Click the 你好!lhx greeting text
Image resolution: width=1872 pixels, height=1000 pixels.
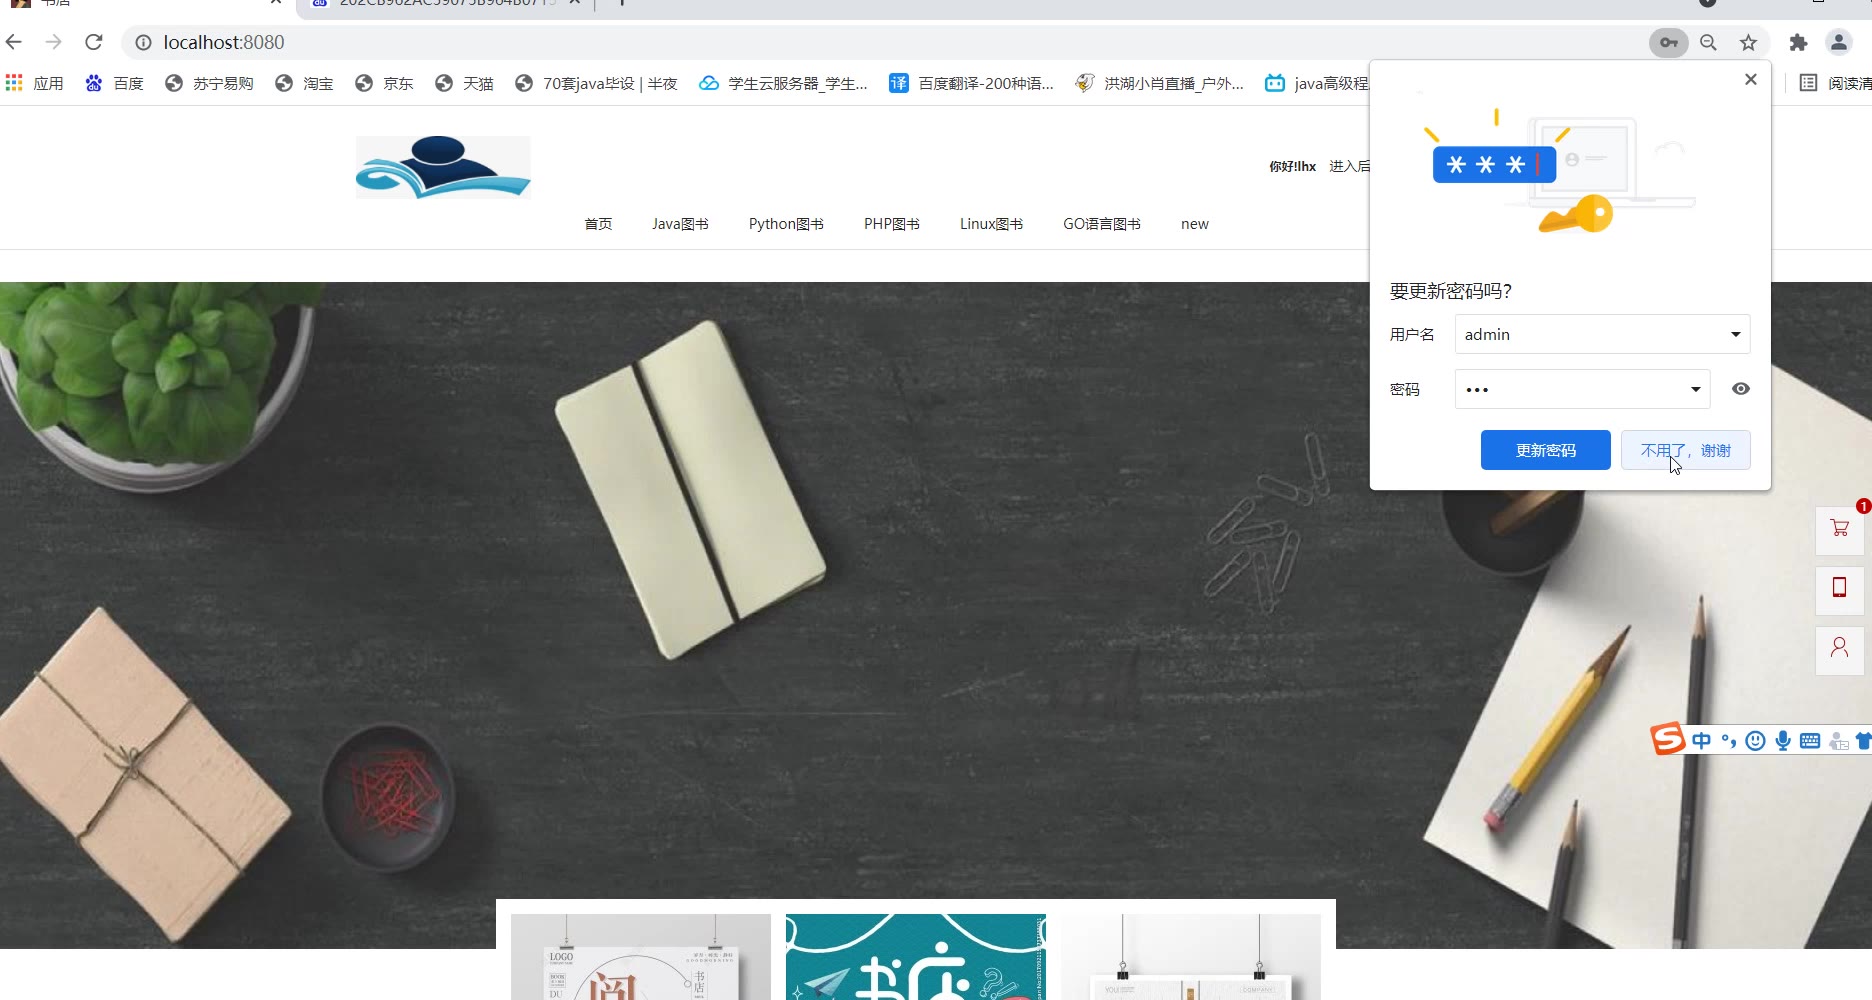click(1292, 166)
